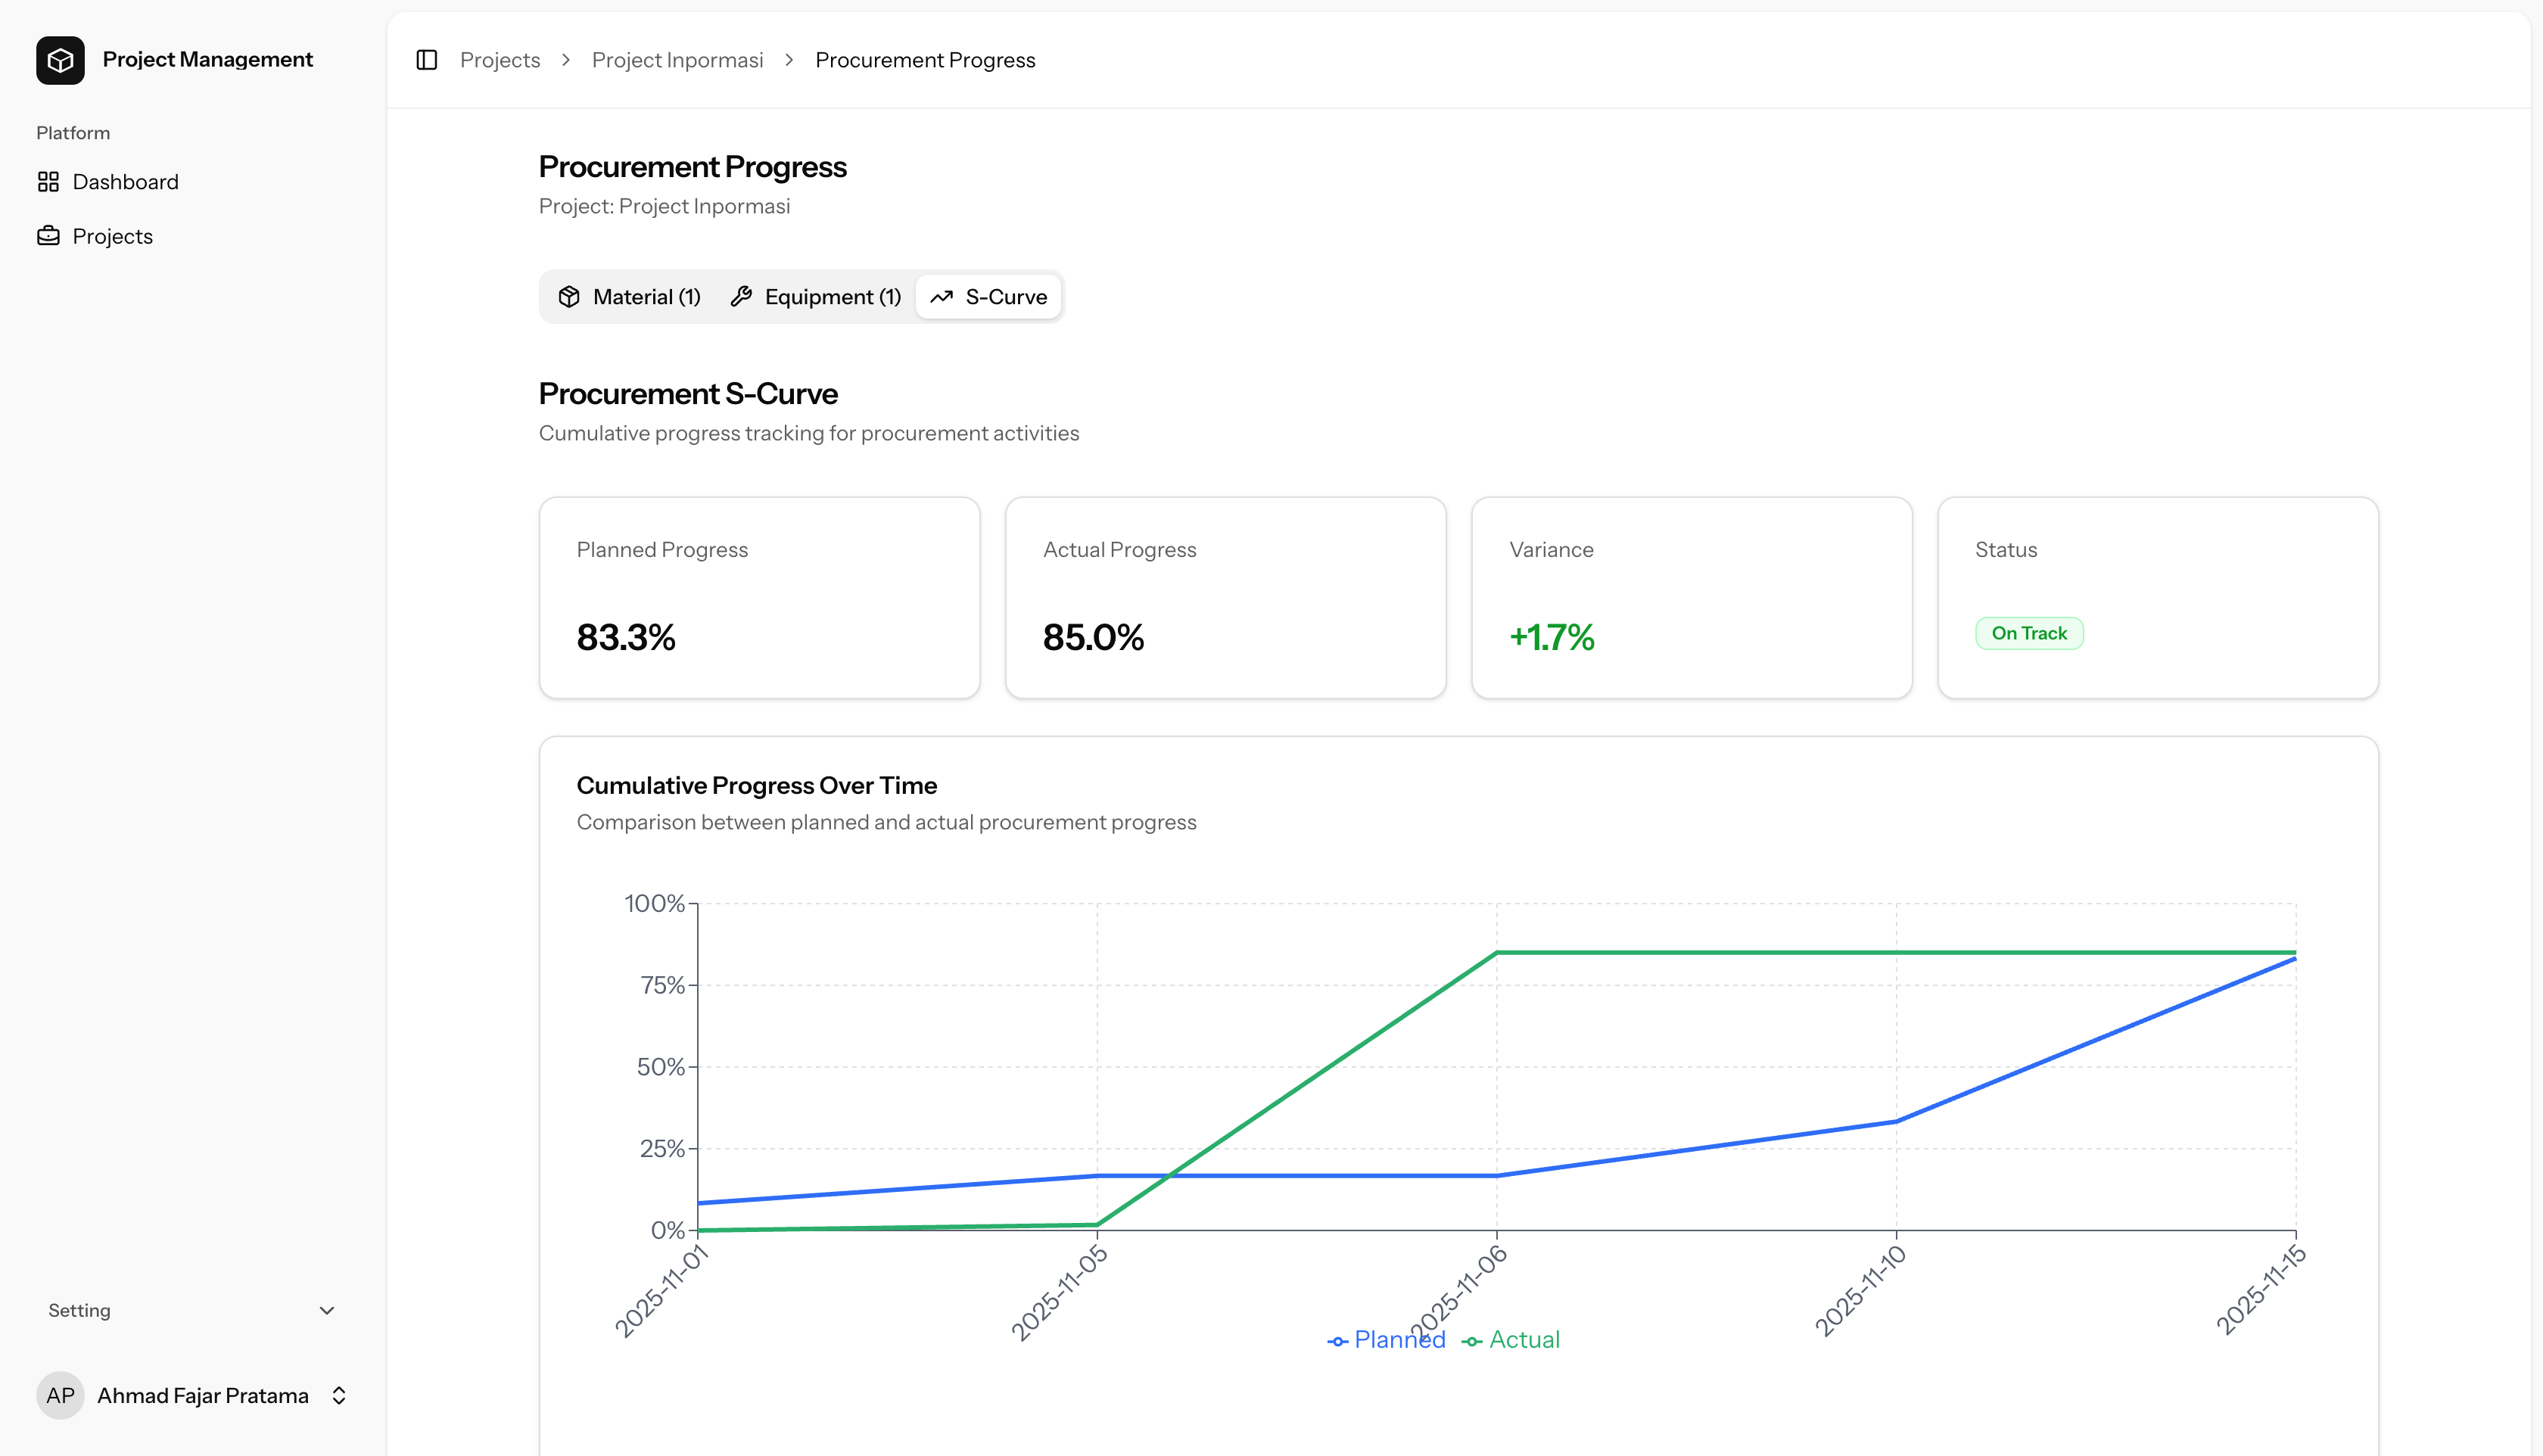Screen dimensions: 2543x1456
Task: Click the S-Curve trending arrow icon
Action: pyautogui.click(x=941, y=297)
